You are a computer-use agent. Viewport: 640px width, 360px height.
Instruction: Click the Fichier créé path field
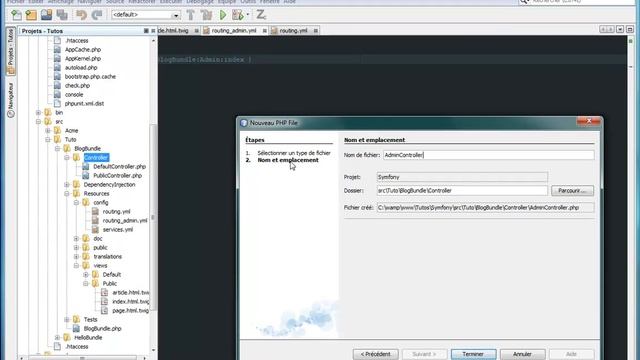(485, 208)
